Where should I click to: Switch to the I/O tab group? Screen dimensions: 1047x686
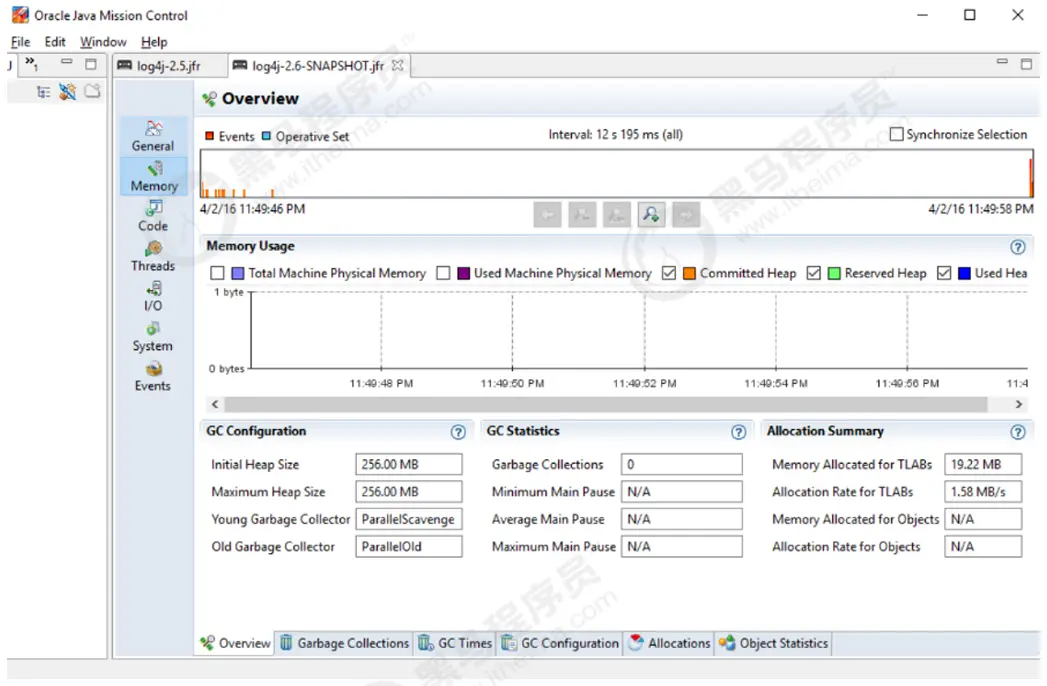[x=153, y=295]
